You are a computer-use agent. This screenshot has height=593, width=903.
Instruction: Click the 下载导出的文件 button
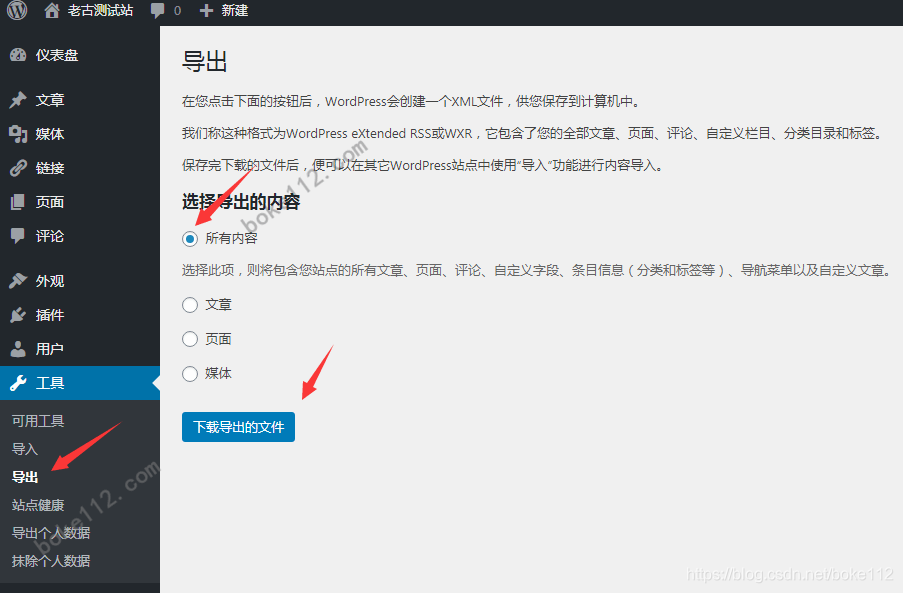pyautogui.click(x=238, y=427)
